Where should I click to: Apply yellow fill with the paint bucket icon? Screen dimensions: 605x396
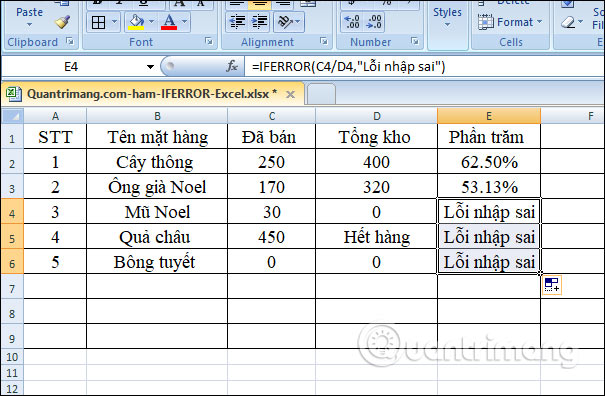tap(136, 22)
